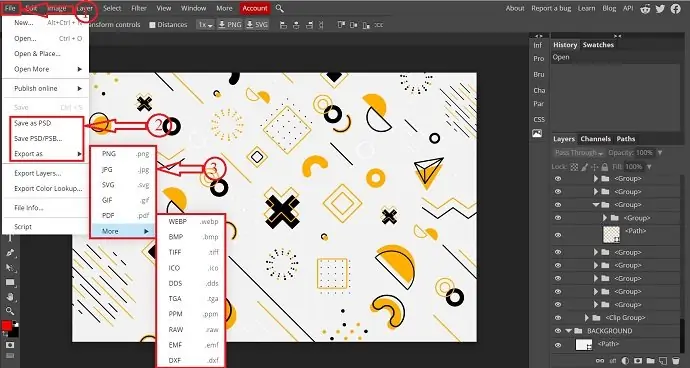Create a new layer icon
Viewport: 690px width, 368px height.
click(663, 361)
